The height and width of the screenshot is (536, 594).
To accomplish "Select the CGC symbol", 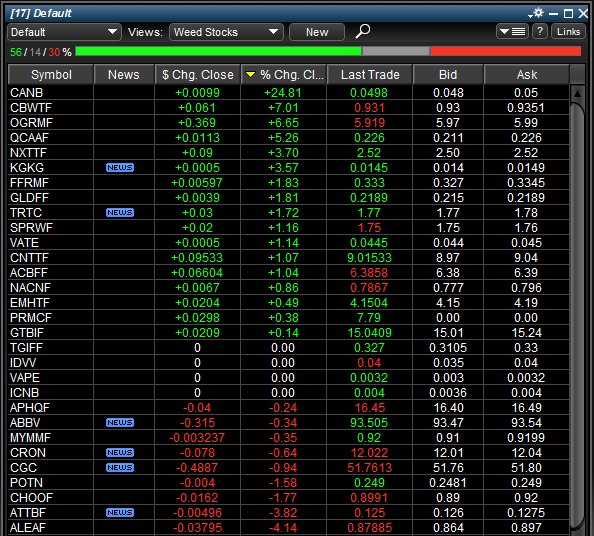I will coord(23,467).
